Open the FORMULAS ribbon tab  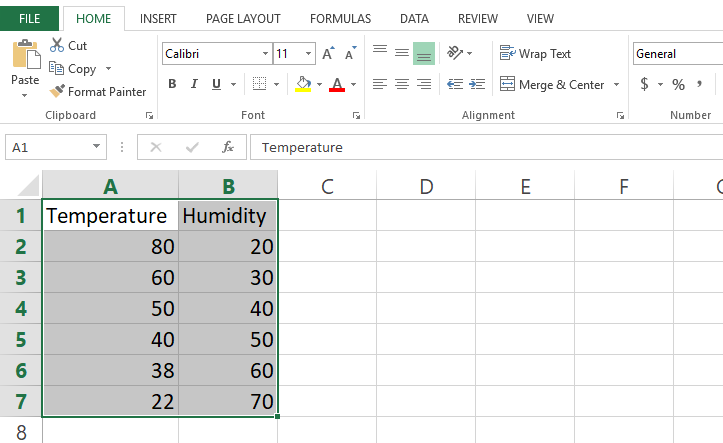340,18
